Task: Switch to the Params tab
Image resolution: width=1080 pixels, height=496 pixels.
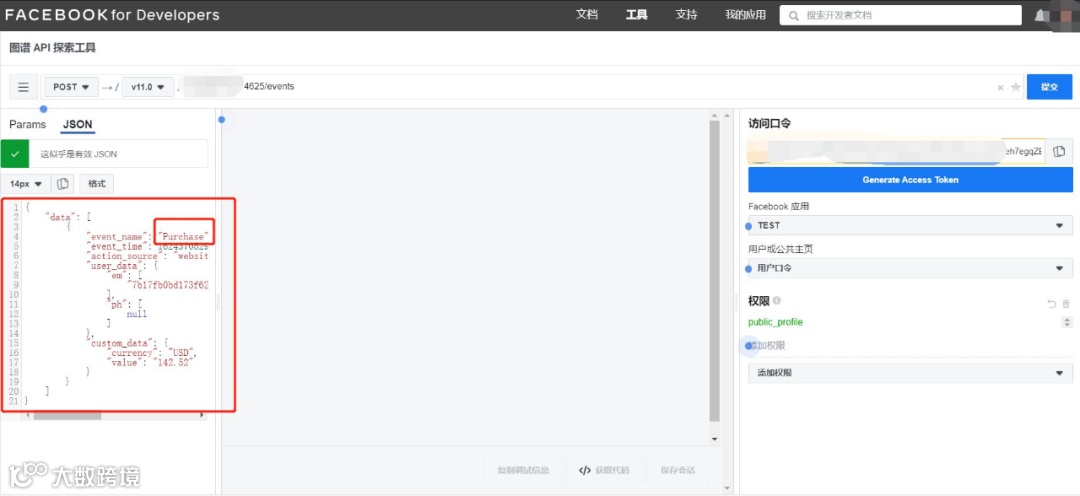Action: click(x=28, y=125)
